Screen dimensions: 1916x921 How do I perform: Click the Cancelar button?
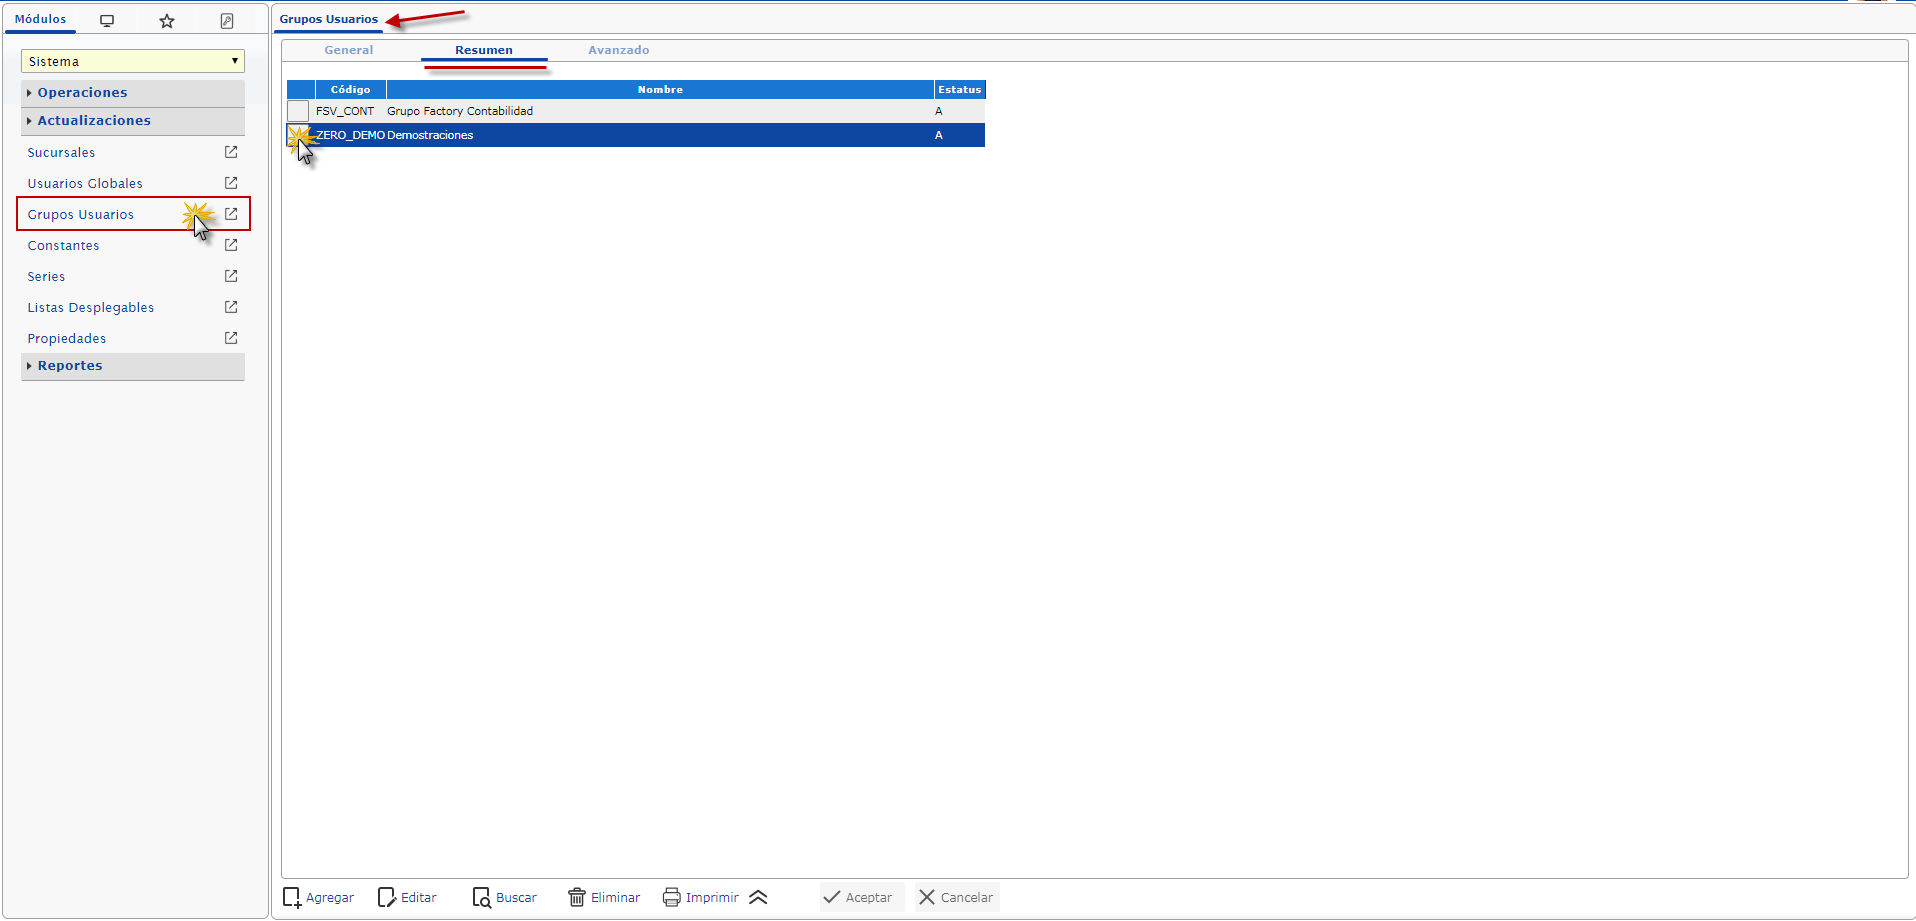[956, 897]
